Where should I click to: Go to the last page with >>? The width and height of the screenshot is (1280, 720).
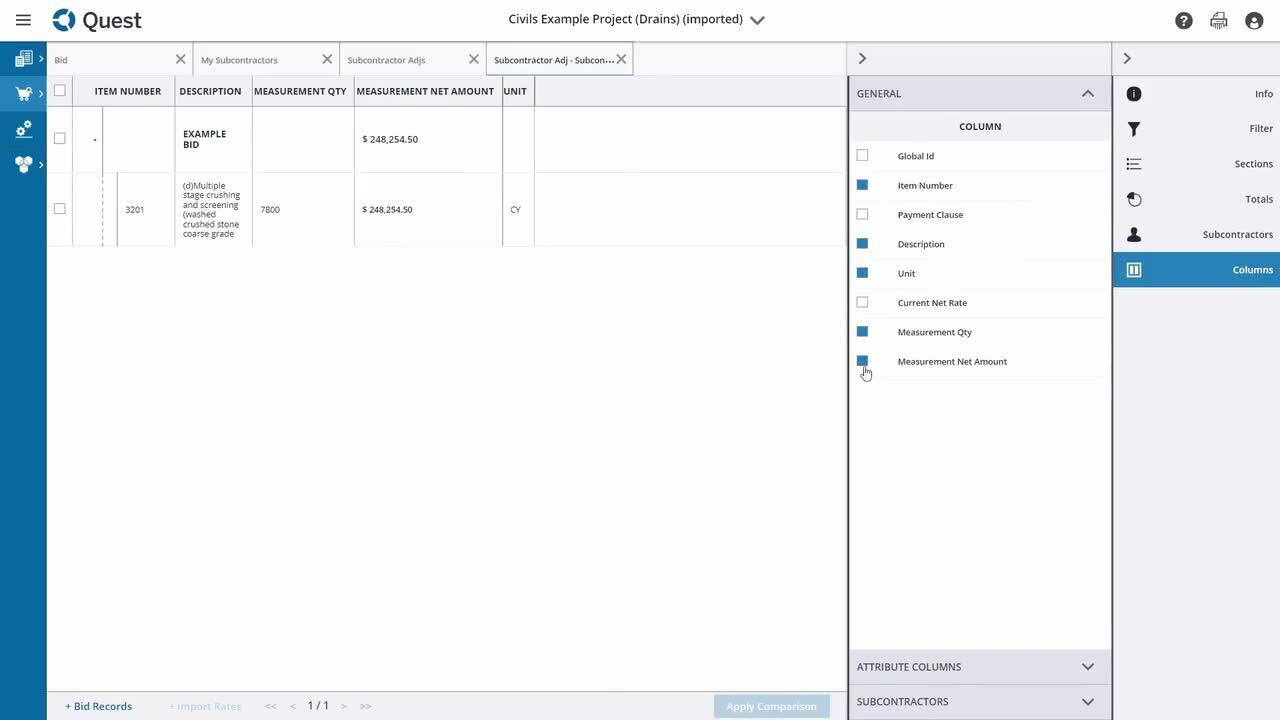366,706
